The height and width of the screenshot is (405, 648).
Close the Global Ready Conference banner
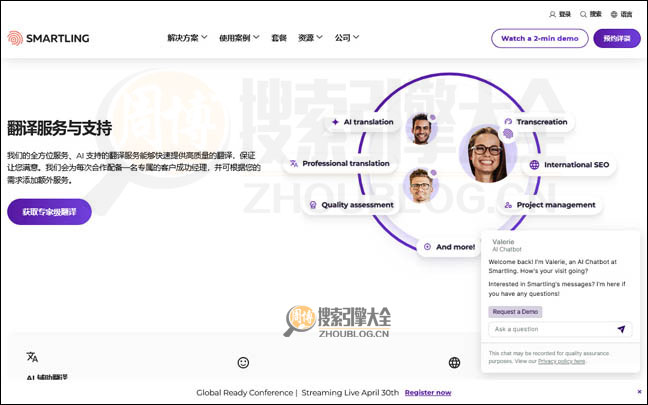tap(639, 391)
